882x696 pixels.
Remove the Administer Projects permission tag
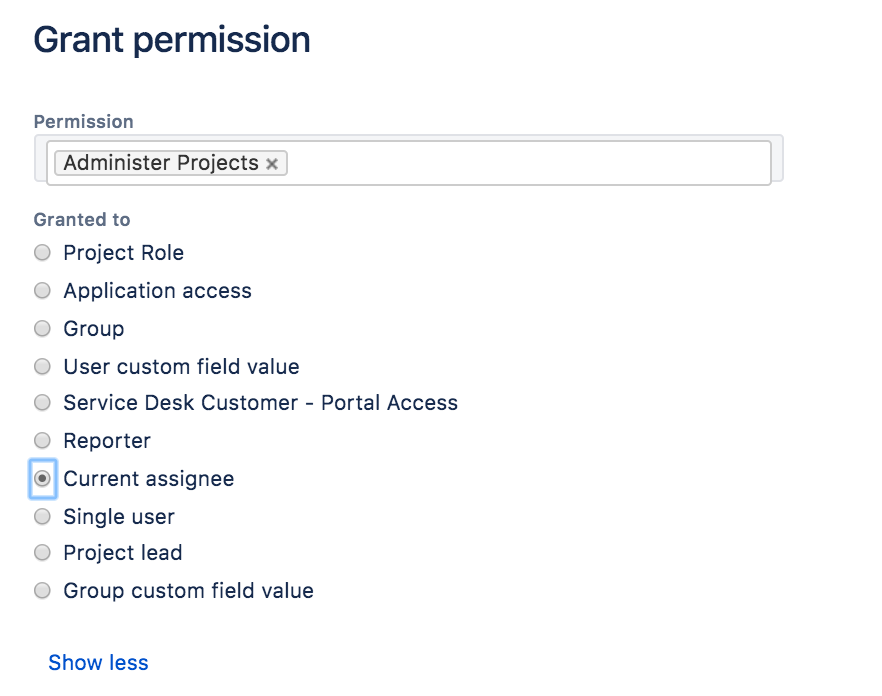(x=272, y=163)
